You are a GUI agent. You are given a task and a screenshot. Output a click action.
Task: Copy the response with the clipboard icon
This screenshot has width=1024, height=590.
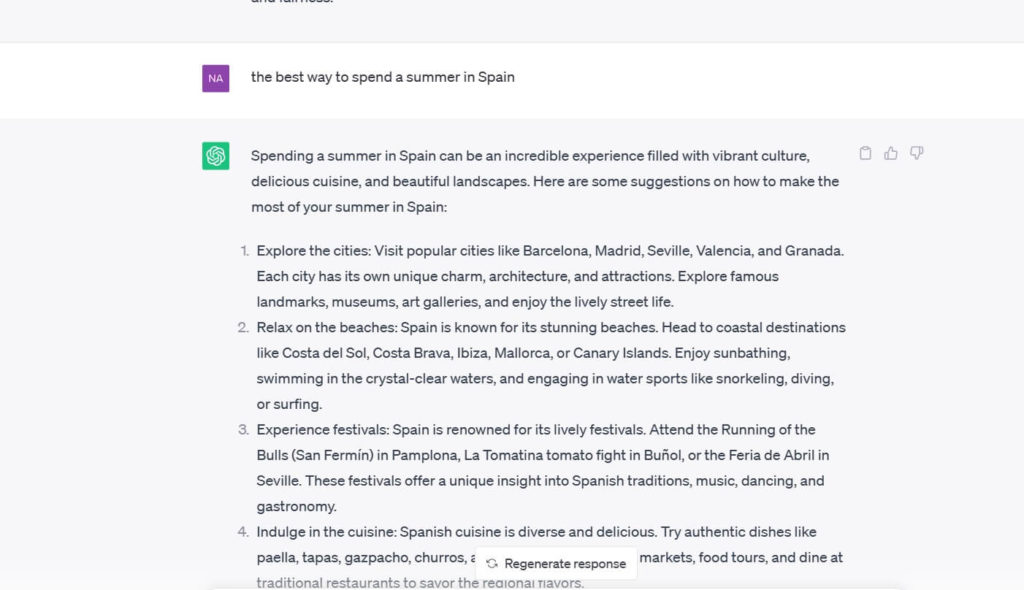pyautogui.click(x=865, y=153)
